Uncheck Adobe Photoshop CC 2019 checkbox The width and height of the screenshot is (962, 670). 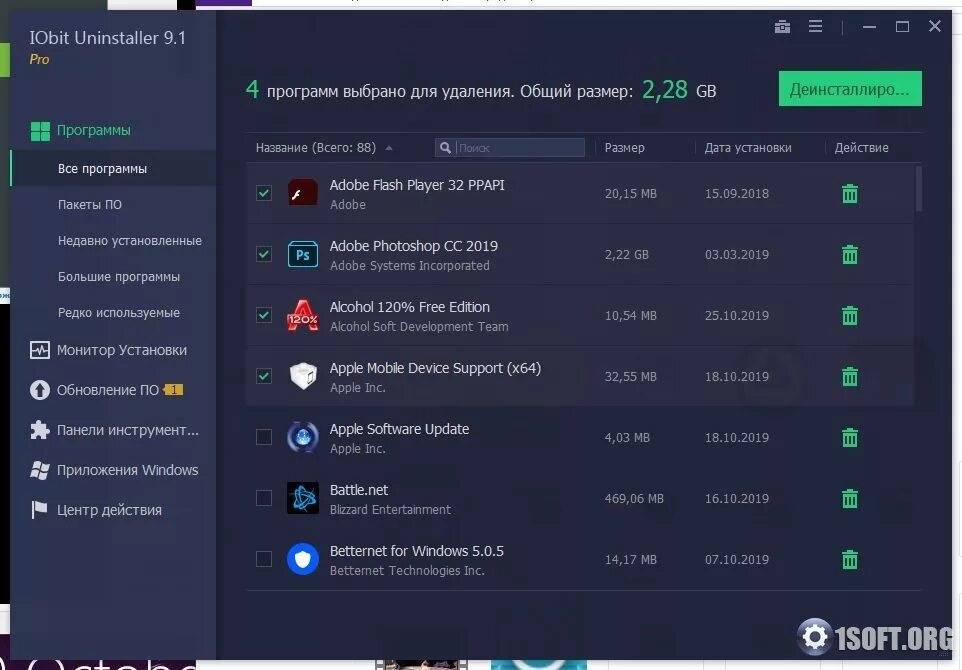[x=264, y=254]
